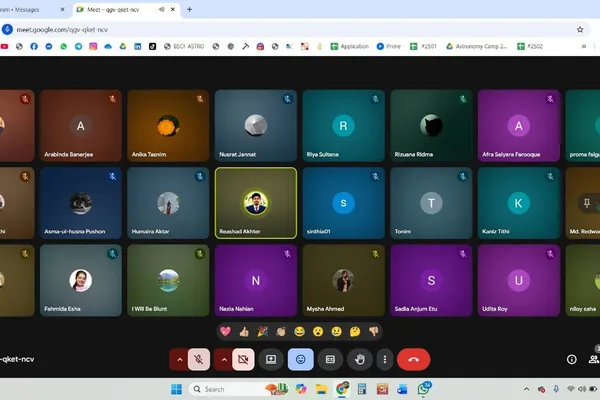Viewport: 600px width, 400px height.
Task: Click the Udita Roy name label
Action: pyautogui.click(x=494, y=309)
